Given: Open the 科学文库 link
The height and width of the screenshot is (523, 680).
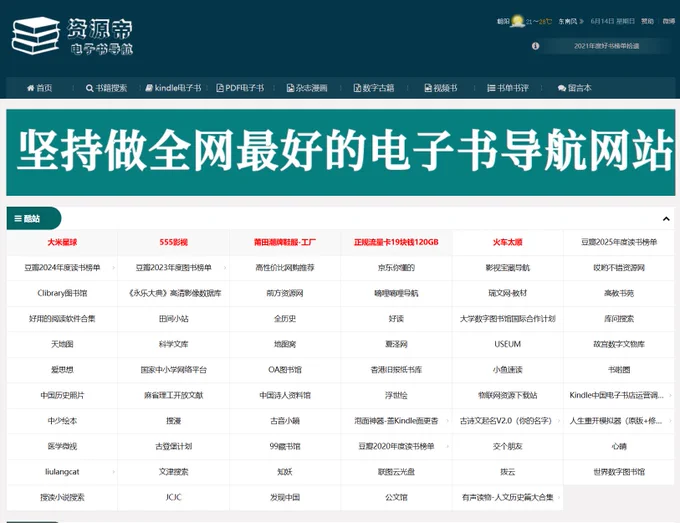Looking at the screenshot, I should tap(173, 344).
